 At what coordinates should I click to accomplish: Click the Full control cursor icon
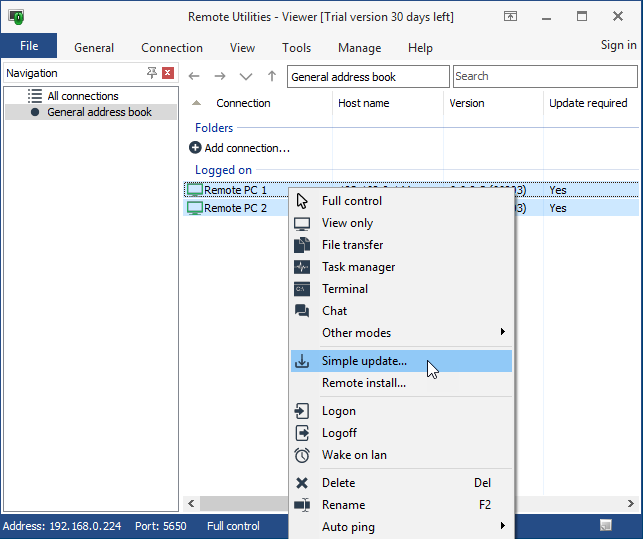(x=302, y=201)
